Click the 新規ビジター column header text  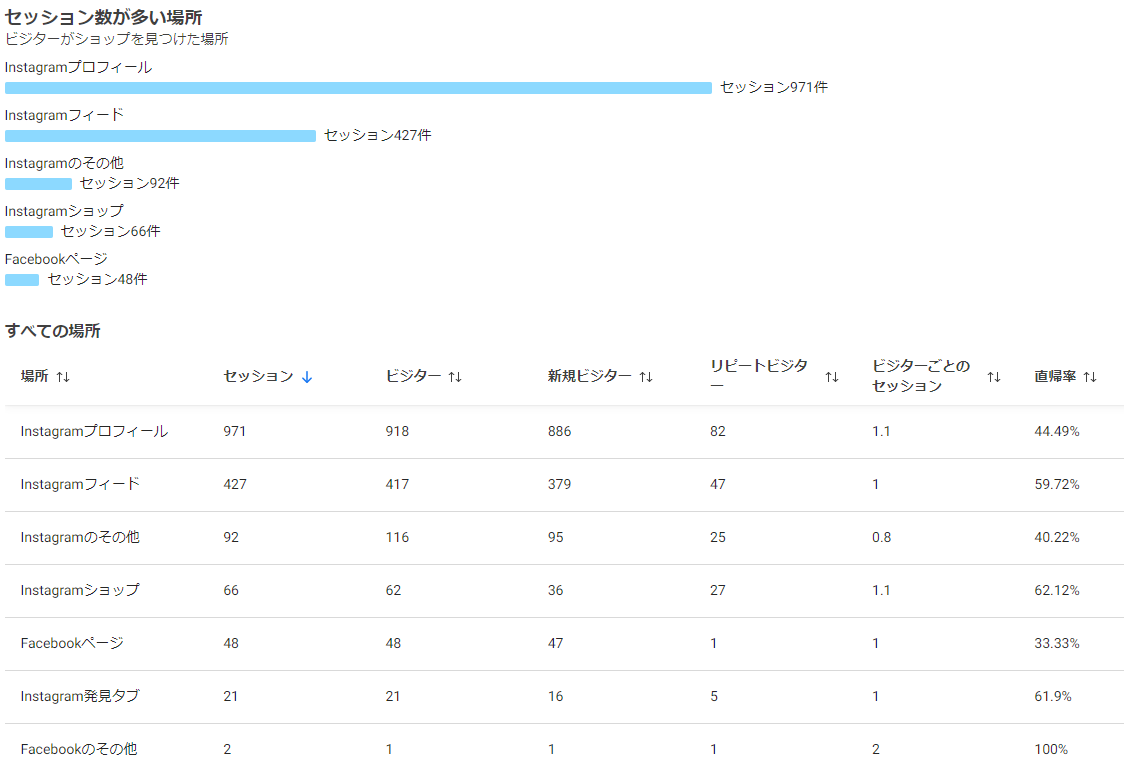[x=590, y=376]
